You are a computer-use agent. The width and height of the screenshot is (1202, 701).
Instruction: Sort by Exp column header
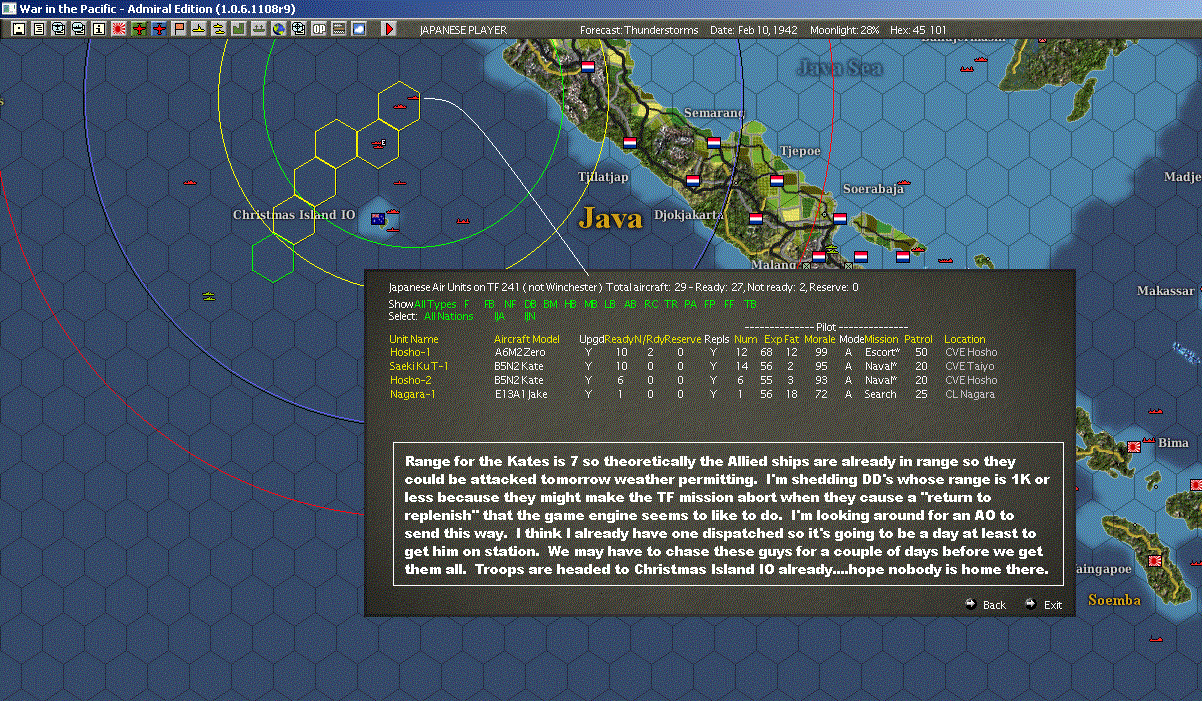773,339
